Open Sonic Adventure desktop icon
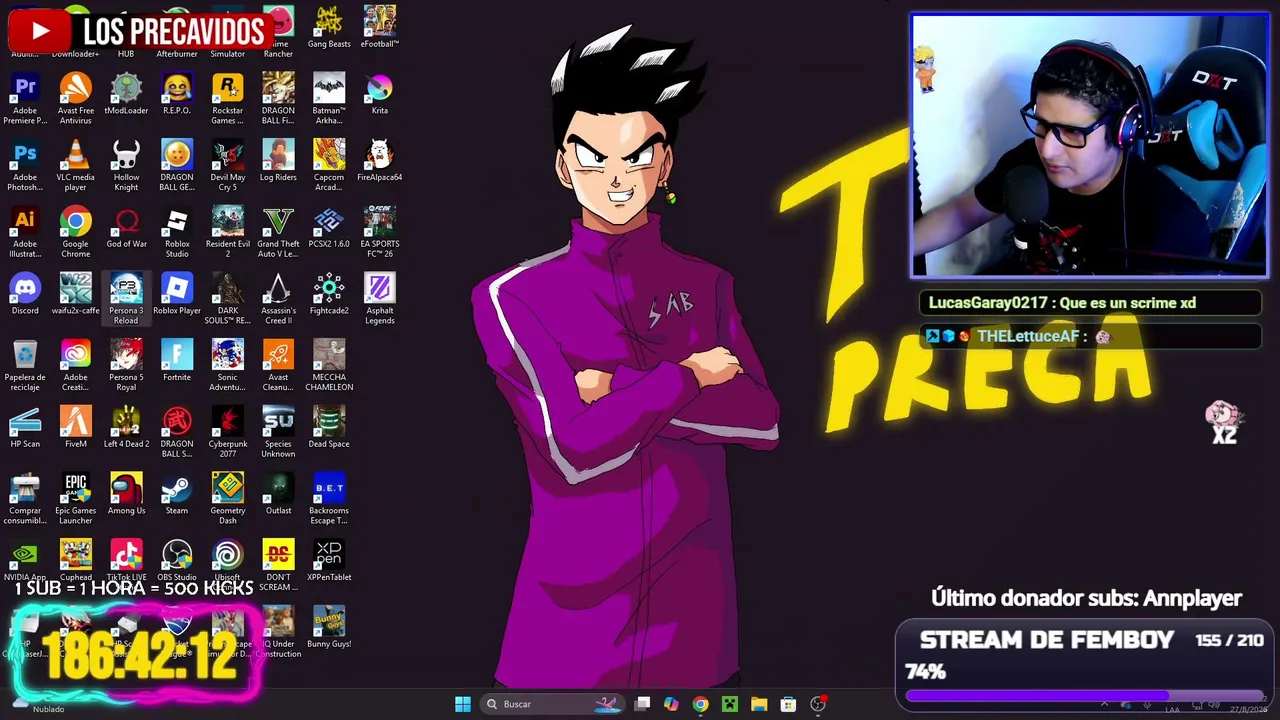 pos(228,366)
